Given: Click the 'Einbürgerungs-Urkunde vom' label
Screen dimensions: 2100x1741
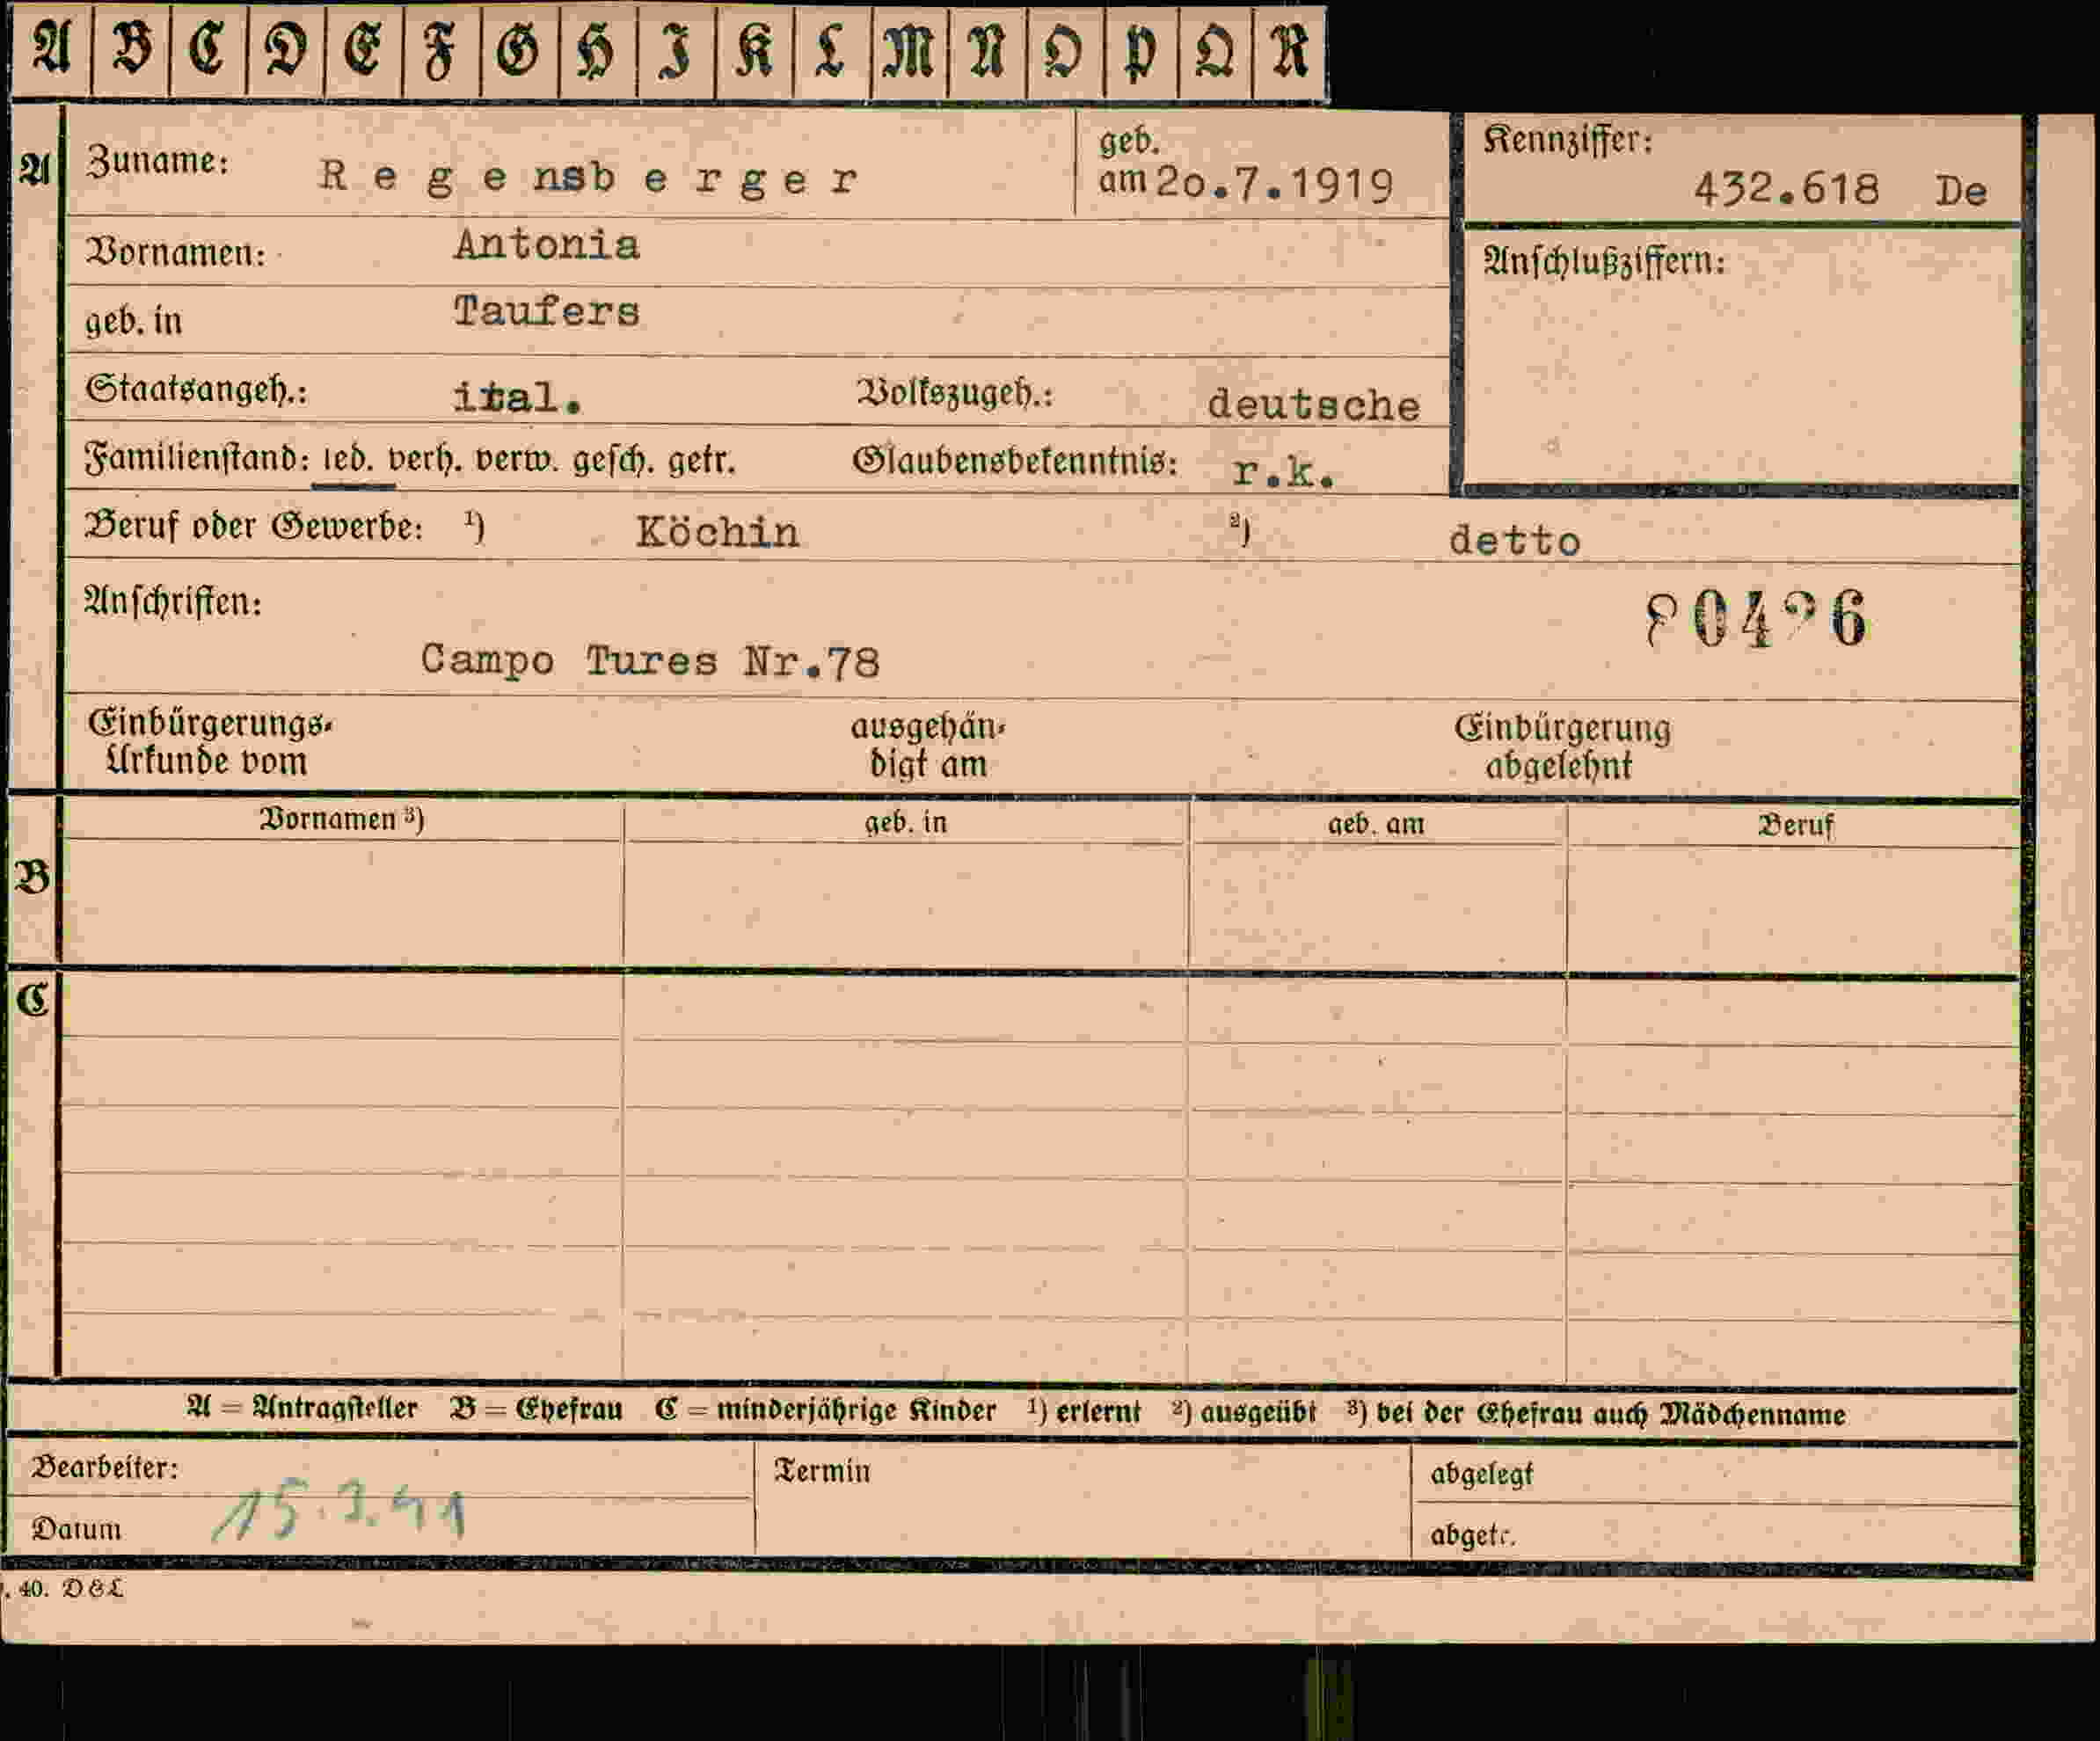Looking at the screenshot, I should [210, 742].
